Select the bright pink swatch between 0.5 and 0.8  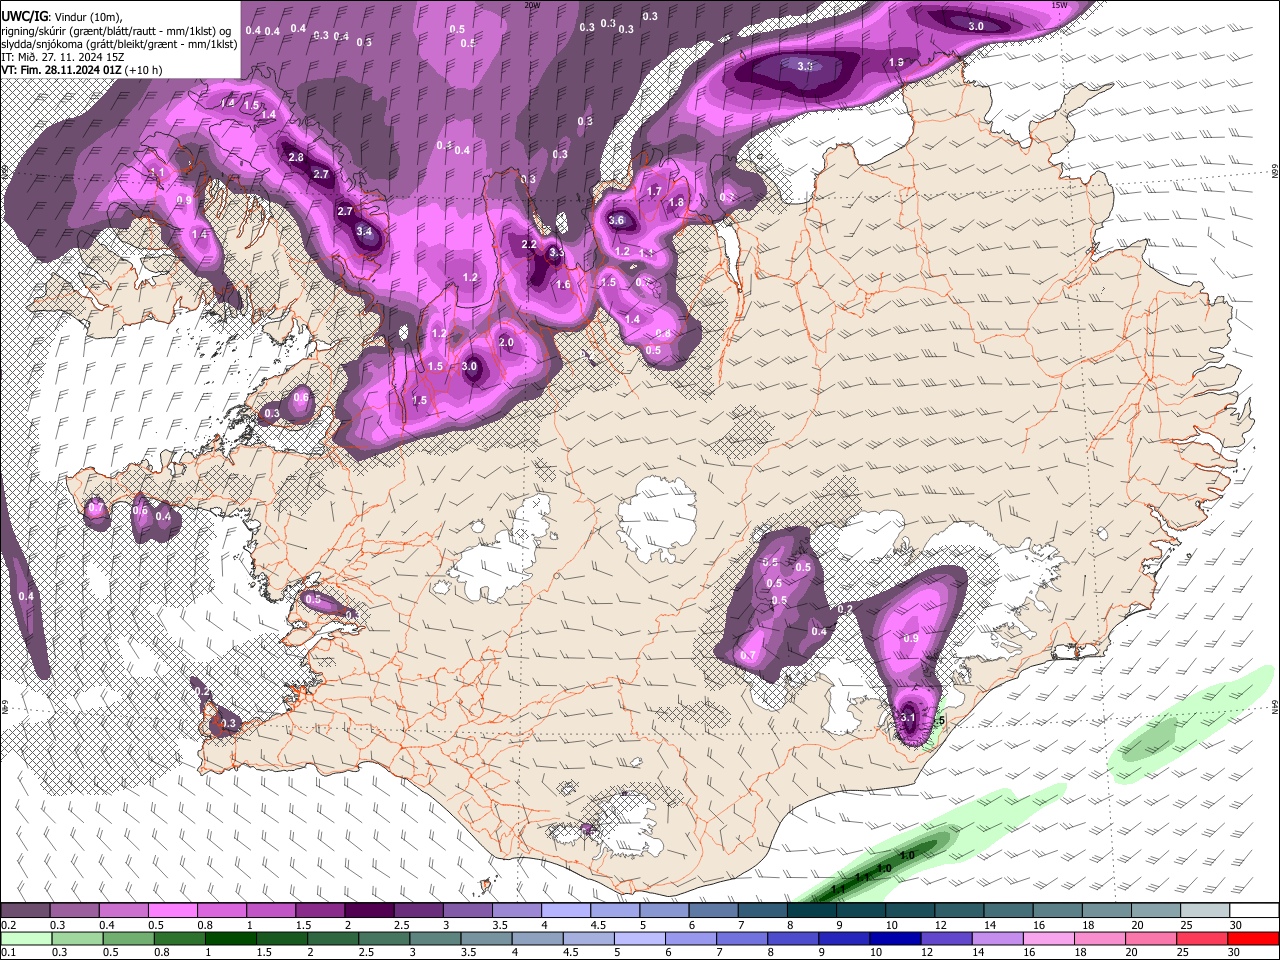coord(172,911)
